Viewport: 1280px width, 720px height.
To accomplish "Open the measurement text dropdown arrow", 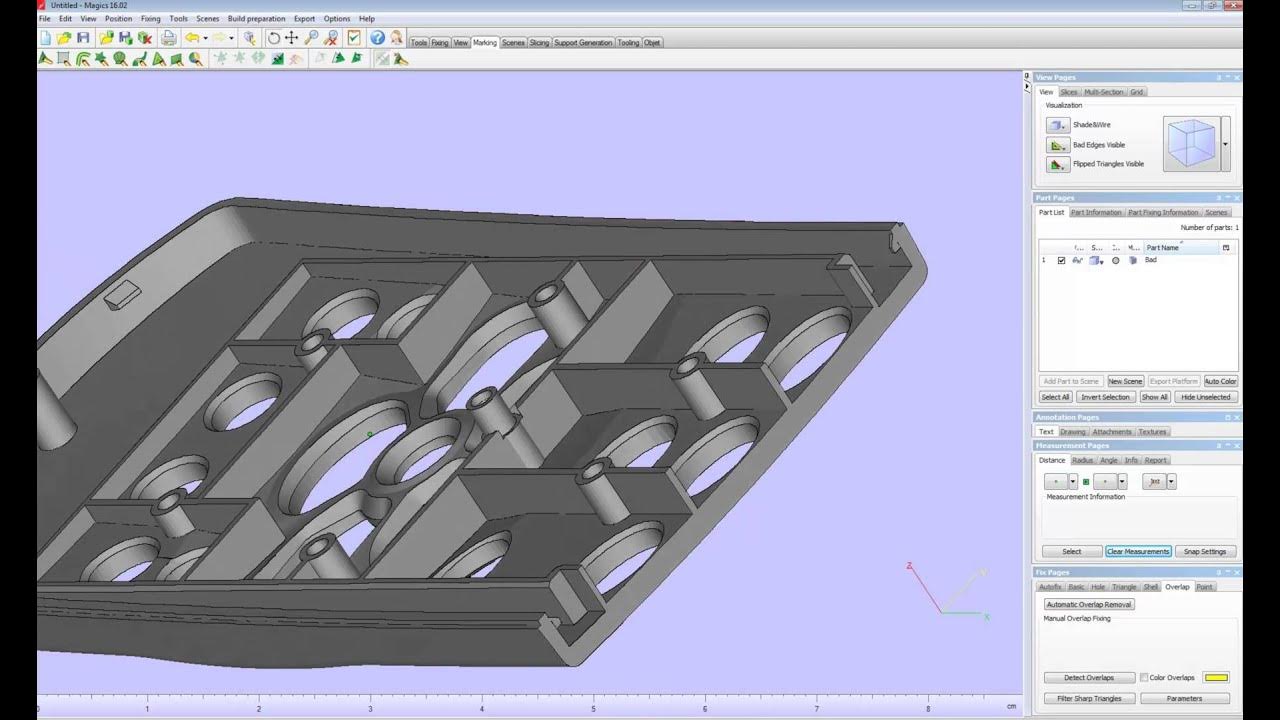I will [x=1171, y=481].
